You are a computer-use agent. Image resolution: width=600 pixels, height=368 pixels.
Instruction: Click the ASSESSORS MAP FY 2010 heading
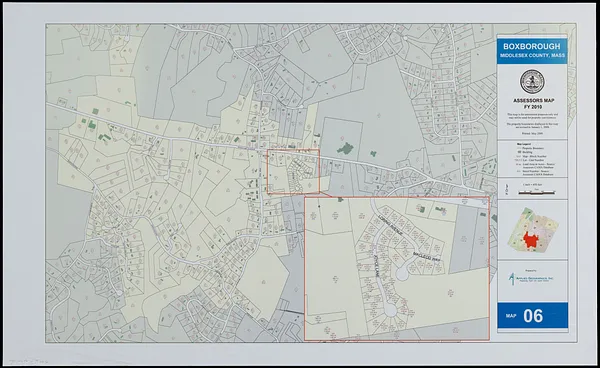pos(533,103)
